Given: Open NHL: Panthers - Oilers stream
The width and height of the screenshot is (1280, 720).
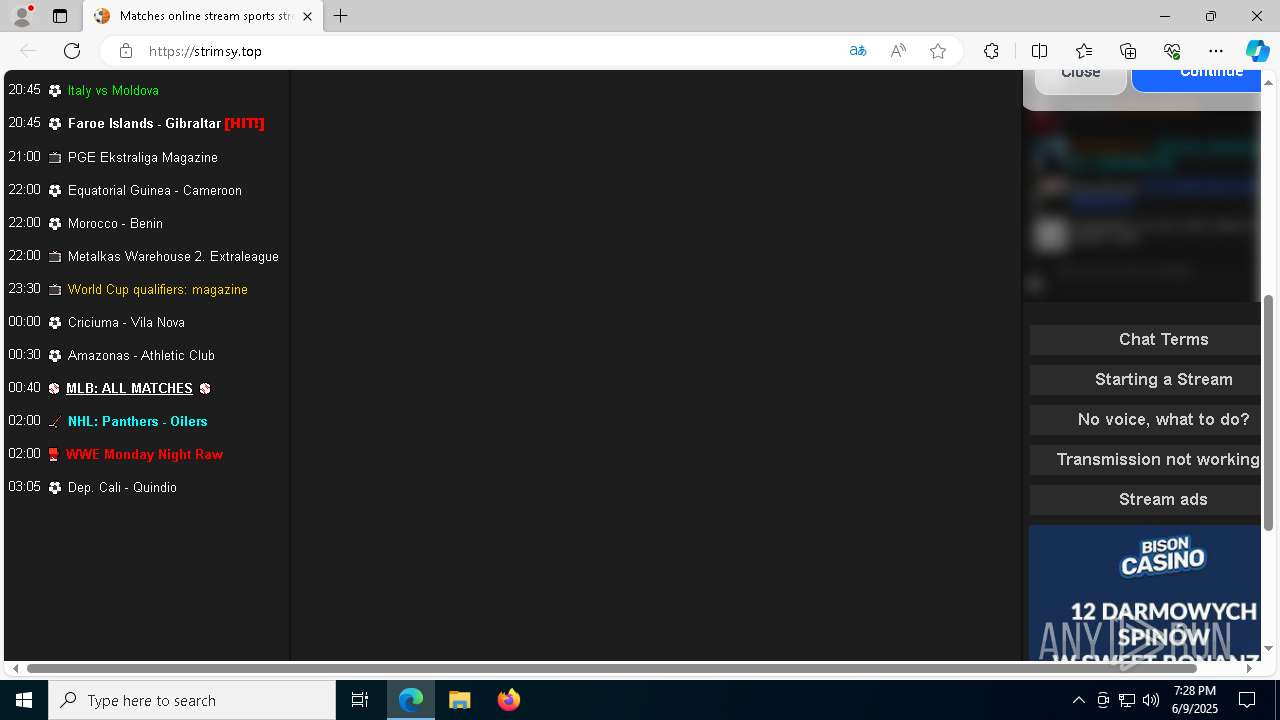Looking at the screenshot, I should point(137,421).
